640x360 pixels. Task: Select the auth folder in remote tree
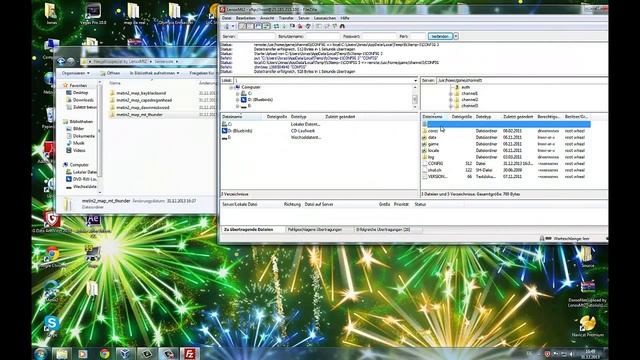pos(465,87)
